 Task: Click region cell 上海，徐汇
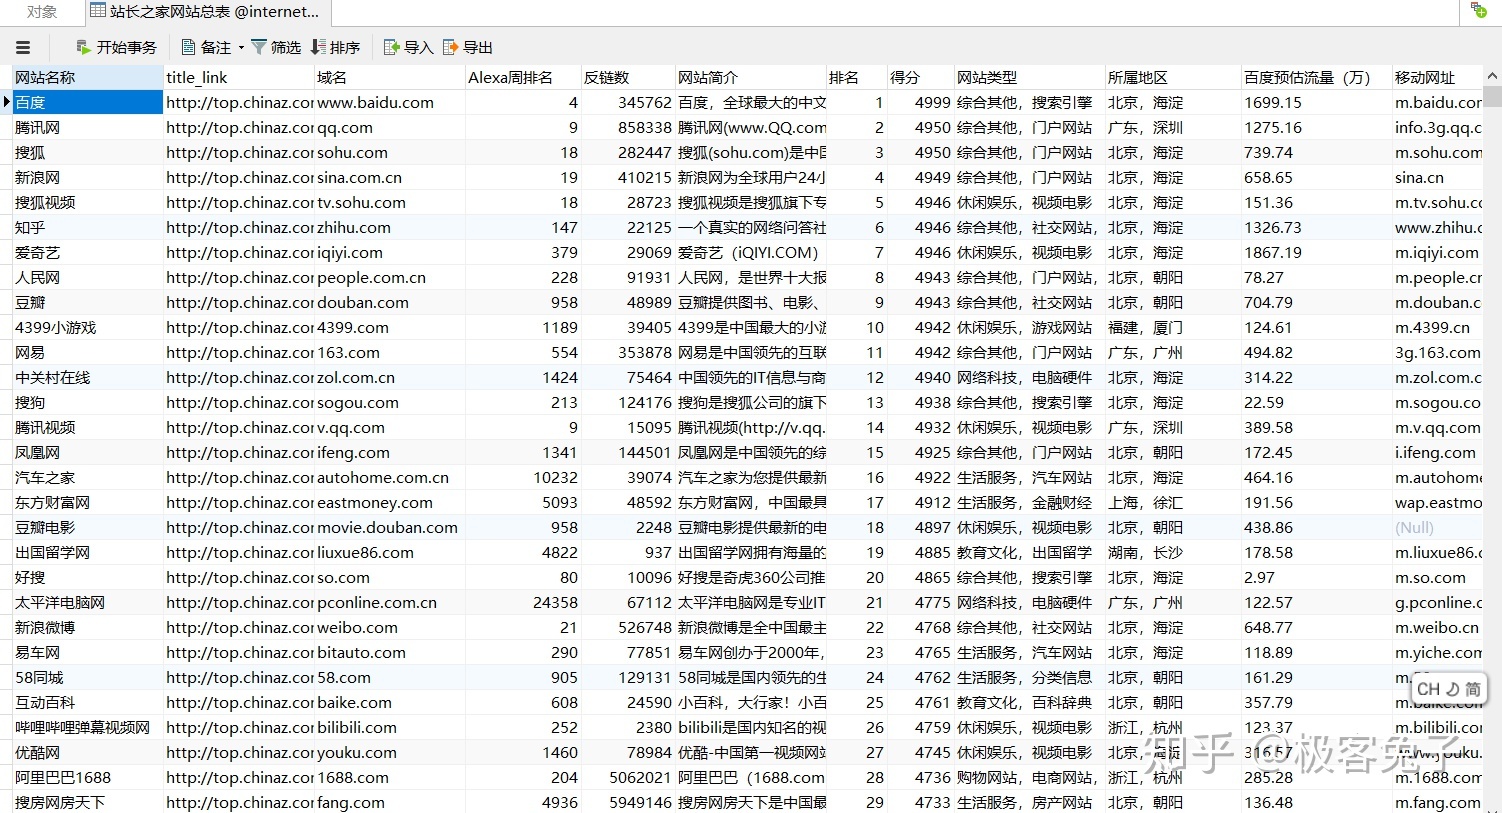pos(1173,502)
